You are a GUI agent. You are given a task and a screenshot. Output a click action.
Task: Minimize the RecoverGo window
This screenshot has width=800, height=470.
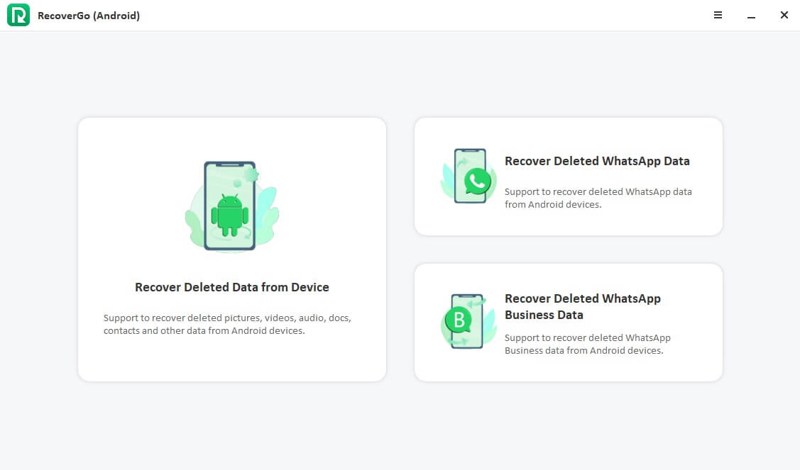coord(751,16)
